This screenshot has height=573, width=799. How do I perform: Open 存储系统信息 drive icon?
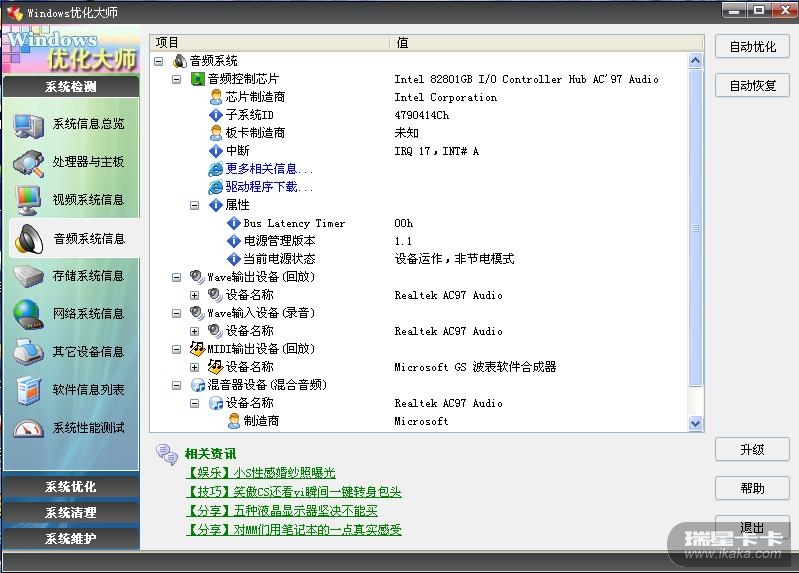28,276
